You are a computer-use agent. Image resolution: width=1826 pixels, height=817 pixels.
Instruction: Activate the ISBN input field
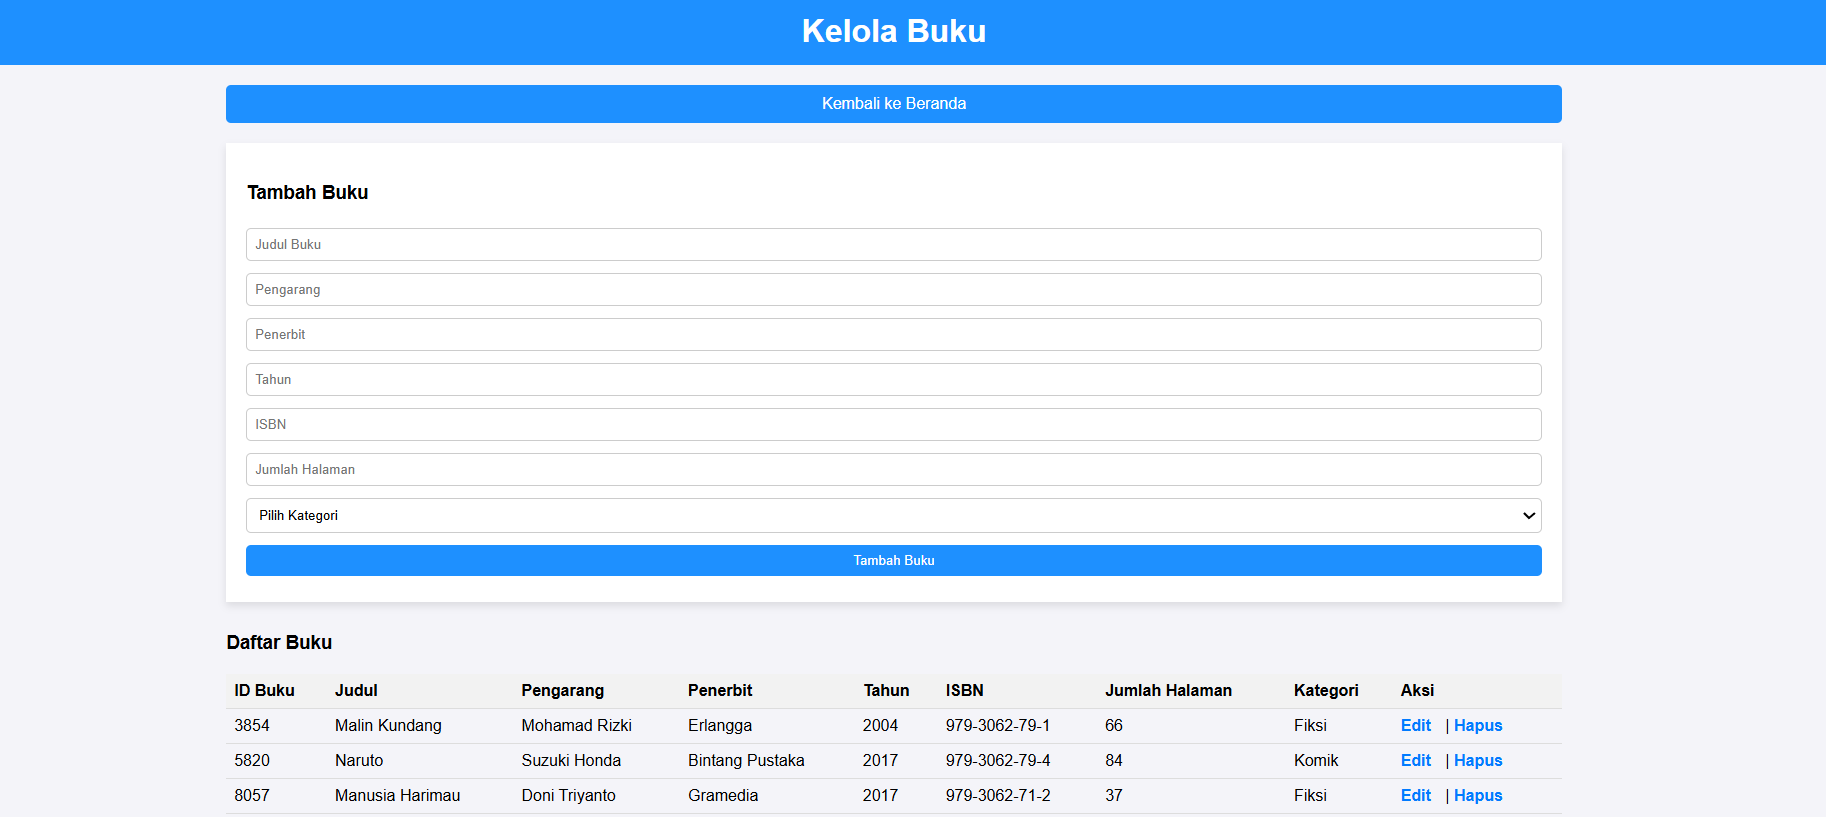(893, 424)
